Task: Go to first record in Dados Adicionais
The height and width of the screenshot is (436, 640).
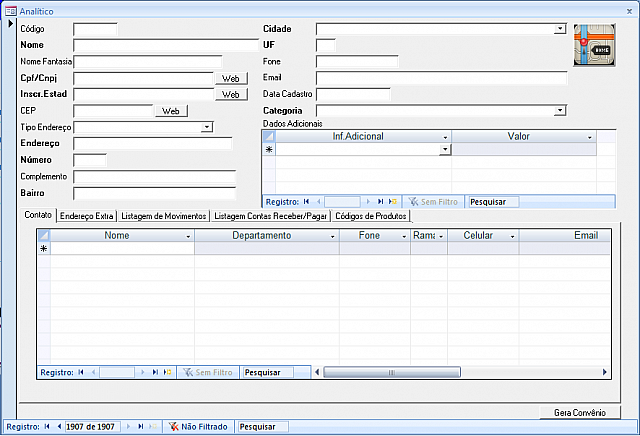Action: point(307,202)
